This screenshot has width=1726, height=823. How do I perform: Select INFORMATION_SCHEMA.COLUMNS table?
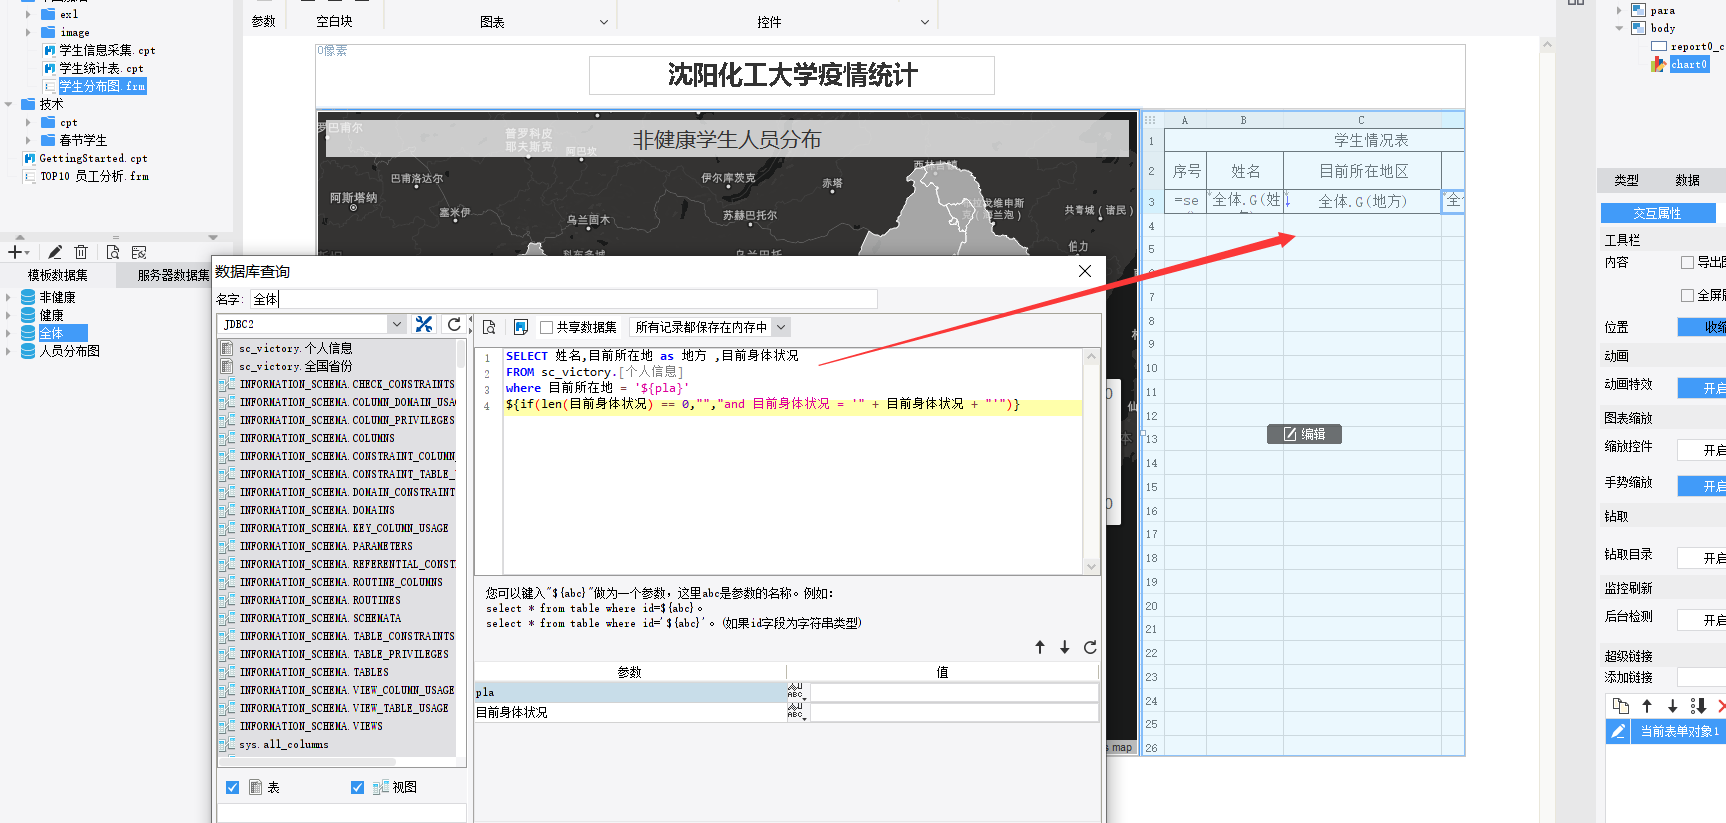coord(317,438)
